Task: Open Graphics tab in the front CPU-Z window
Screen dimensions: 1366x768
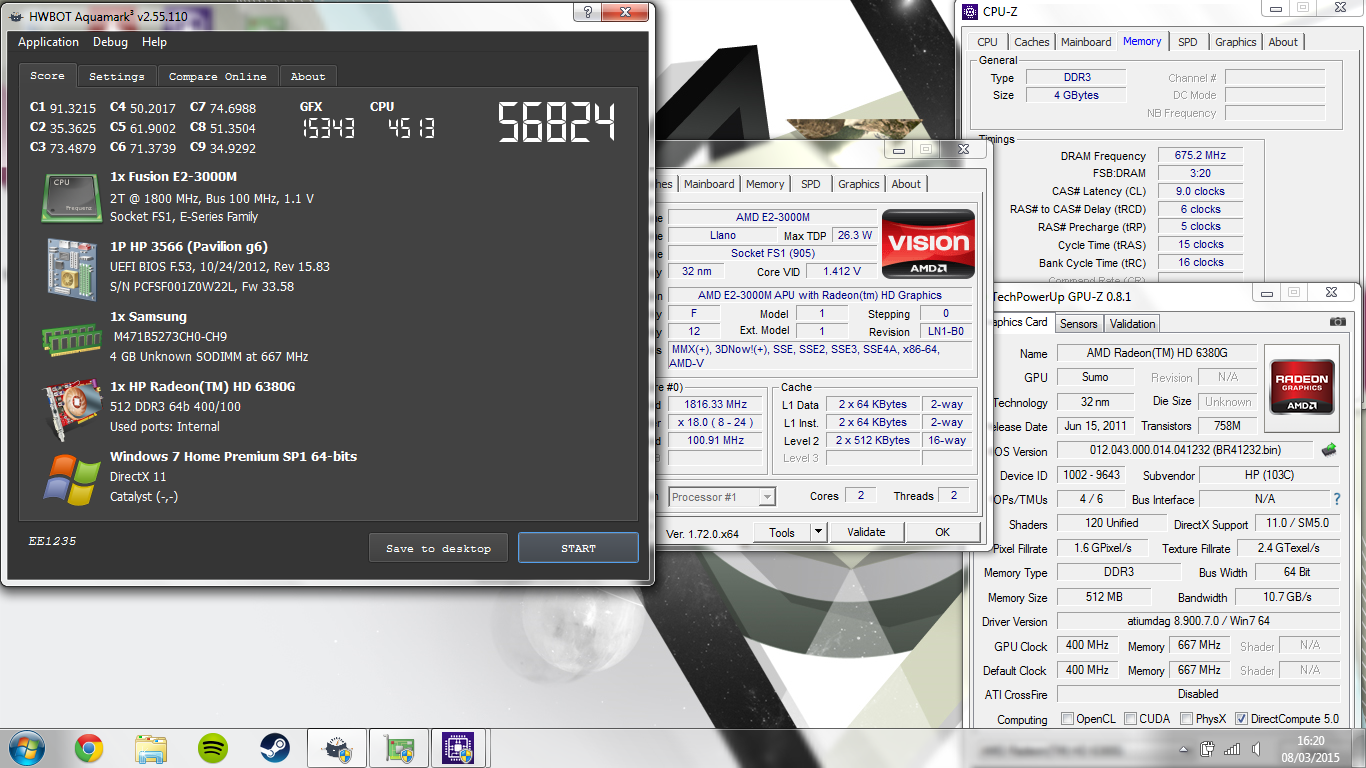Action: pos(859,184)
